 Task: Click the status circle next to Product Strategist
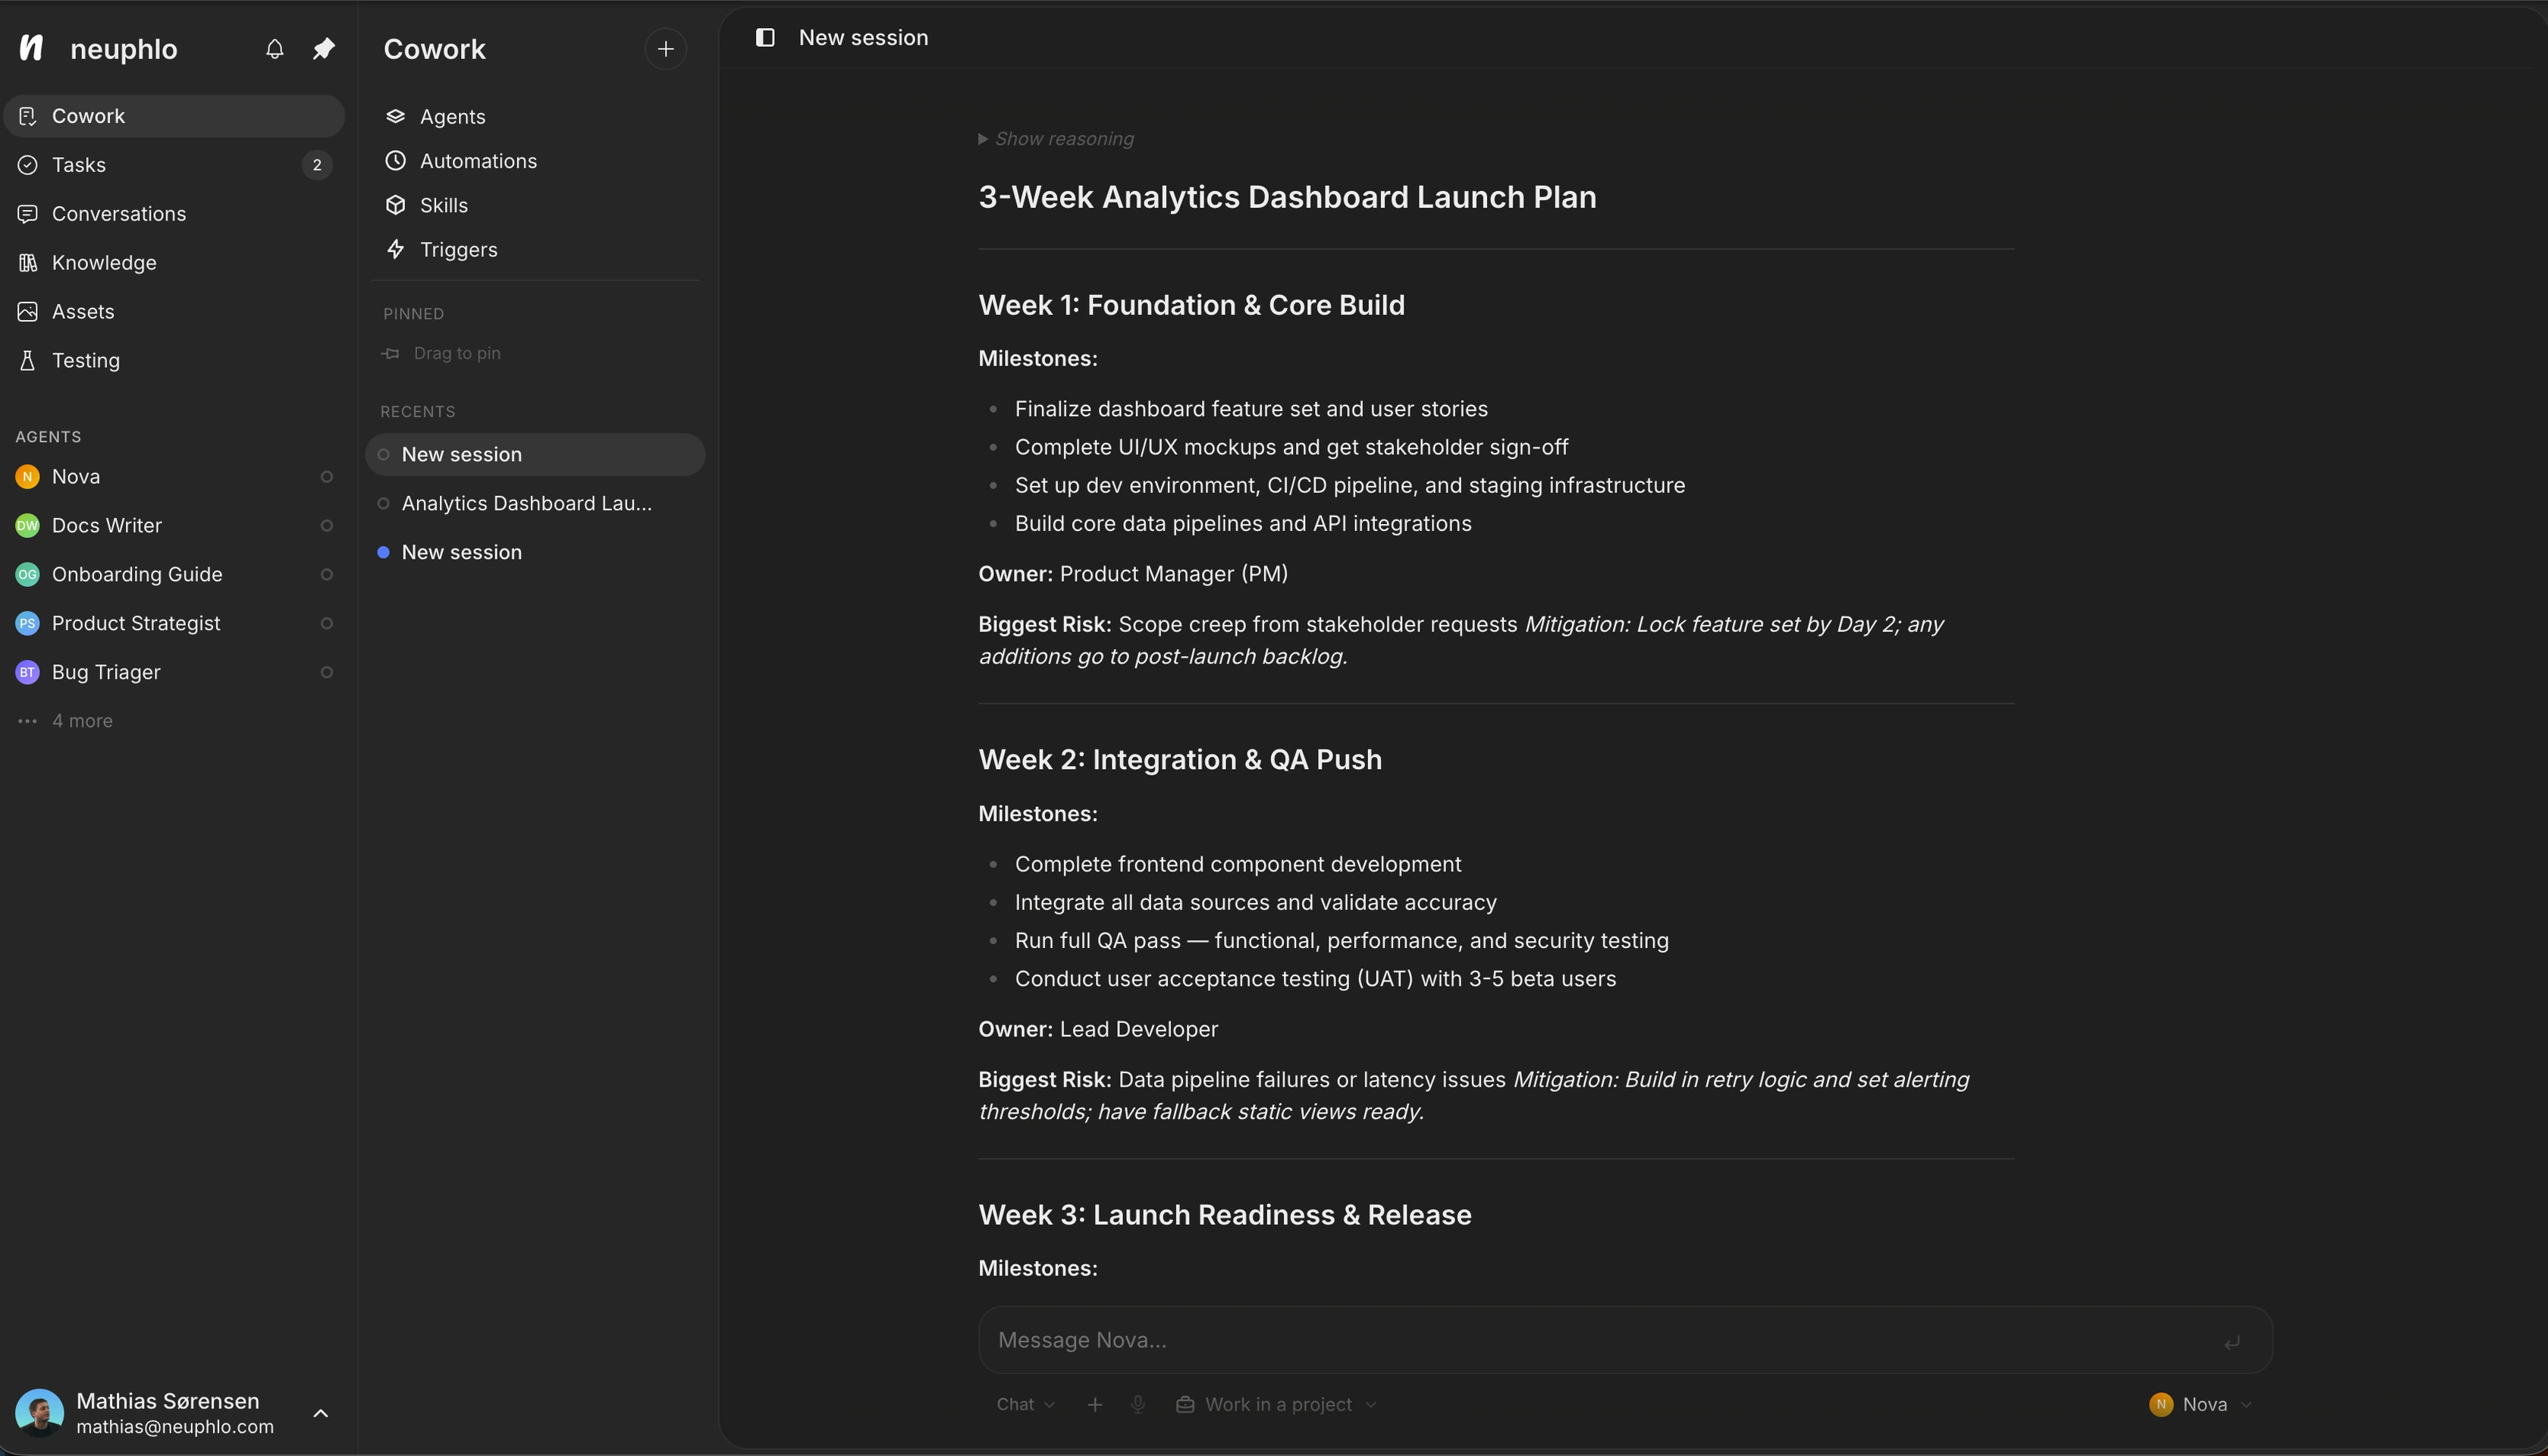click(x=326, y=624)
